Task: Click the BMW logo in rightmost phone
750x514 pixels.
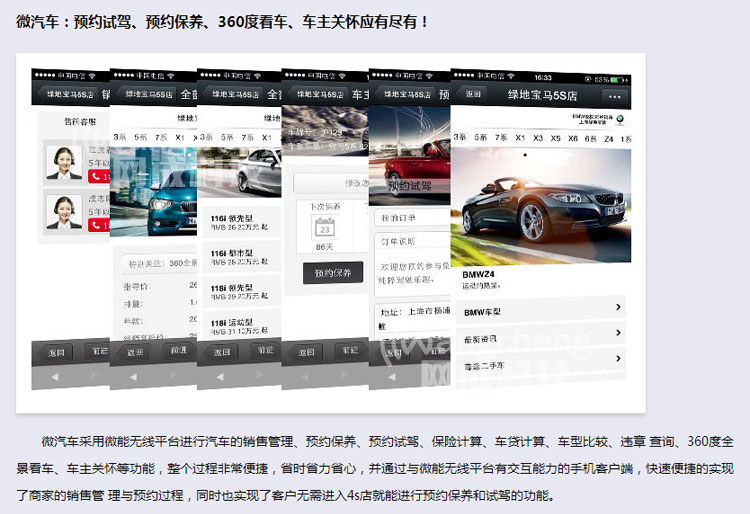Action: [619, 118]
